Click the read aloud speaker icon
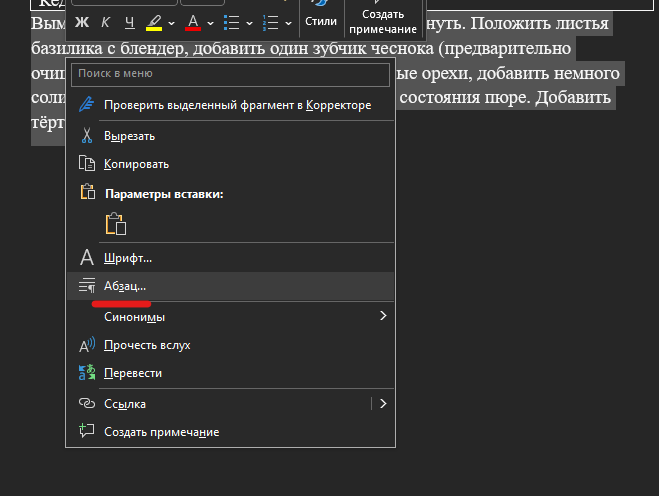 87,345
